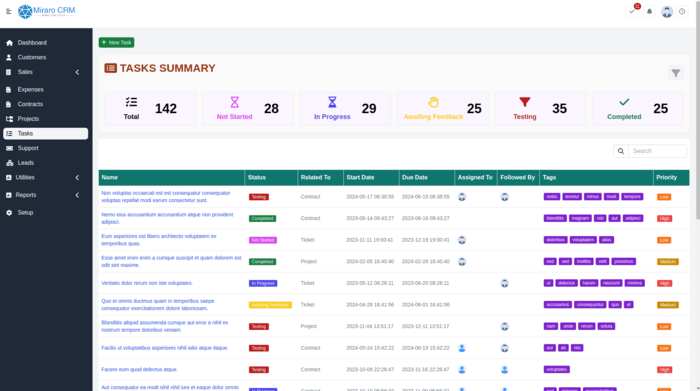Click the Customers person icon in sidebar
Viewport: 700px width, 391px height.
pyautogui.click(x=9, y=58)
